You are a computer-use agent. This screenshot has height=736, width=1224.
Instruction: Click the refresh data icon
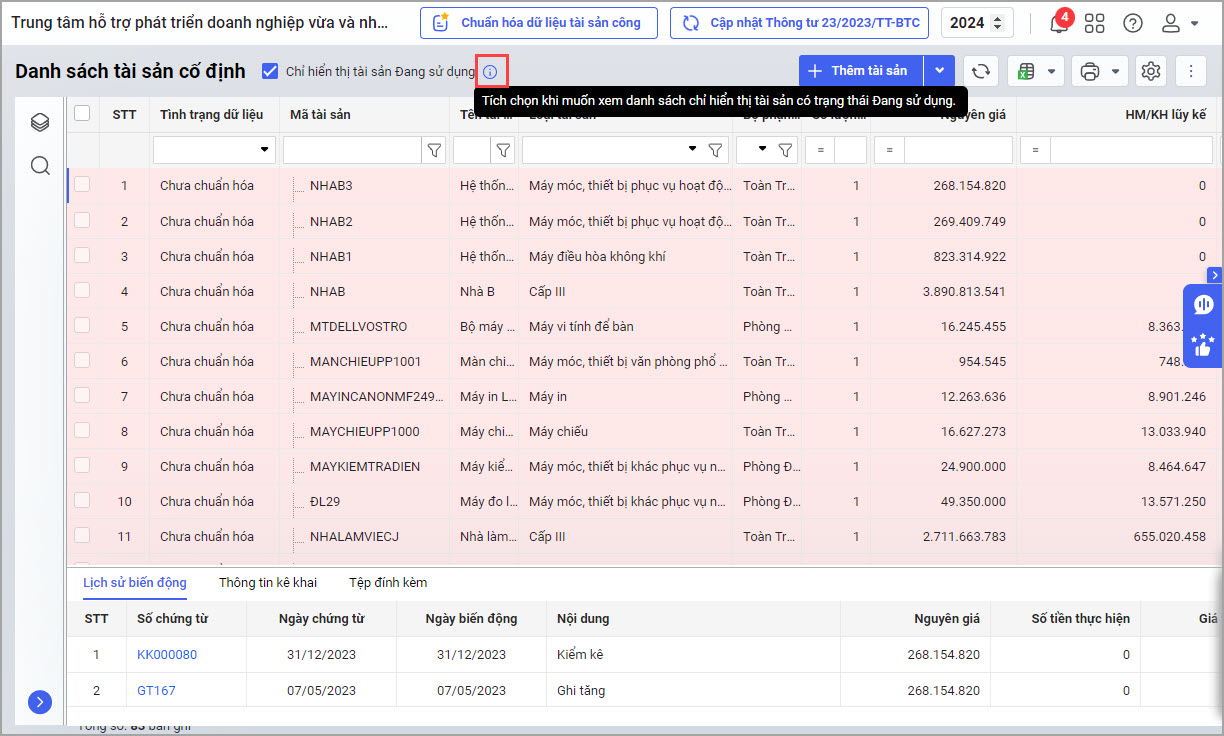click(981, 71)
